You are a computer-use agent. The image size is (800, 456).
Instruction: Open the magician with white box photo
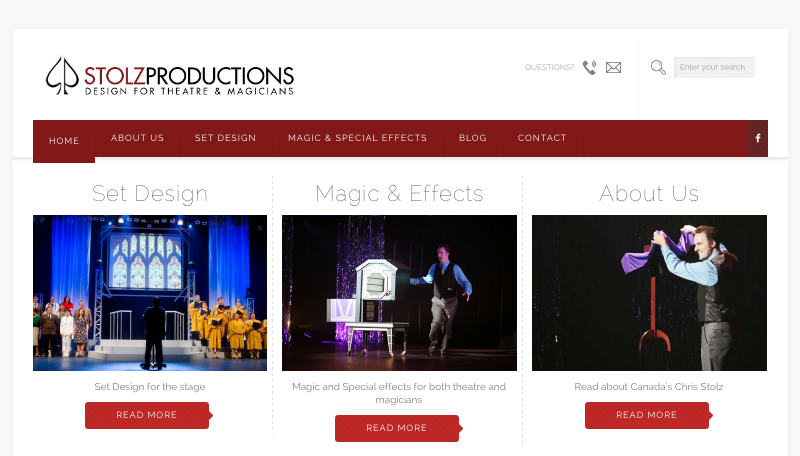pos(399,293)
